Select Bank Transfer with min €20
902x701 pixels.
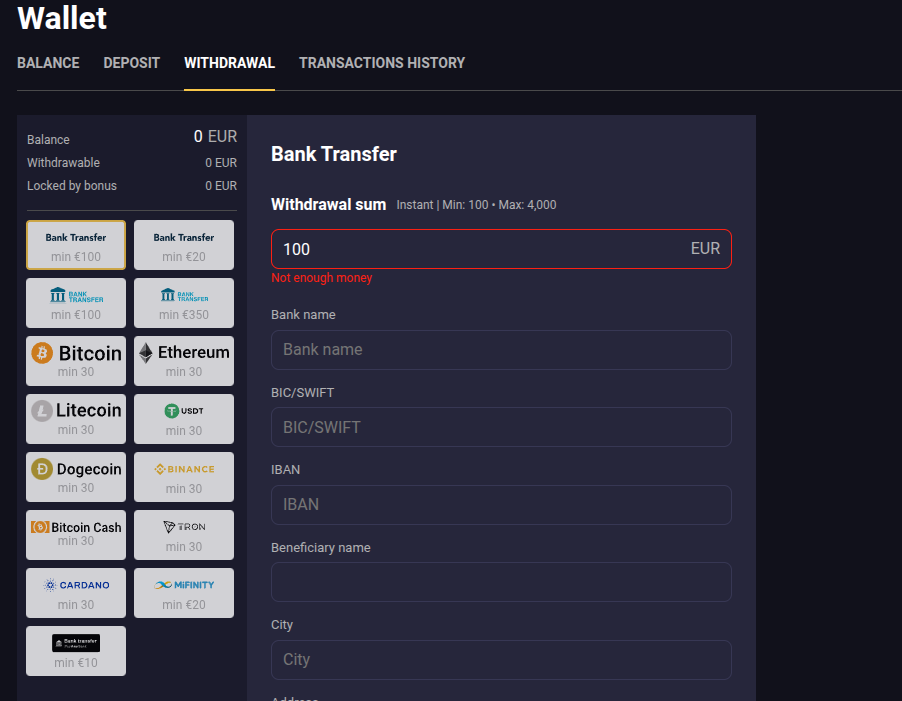click(x=184, y=245)
